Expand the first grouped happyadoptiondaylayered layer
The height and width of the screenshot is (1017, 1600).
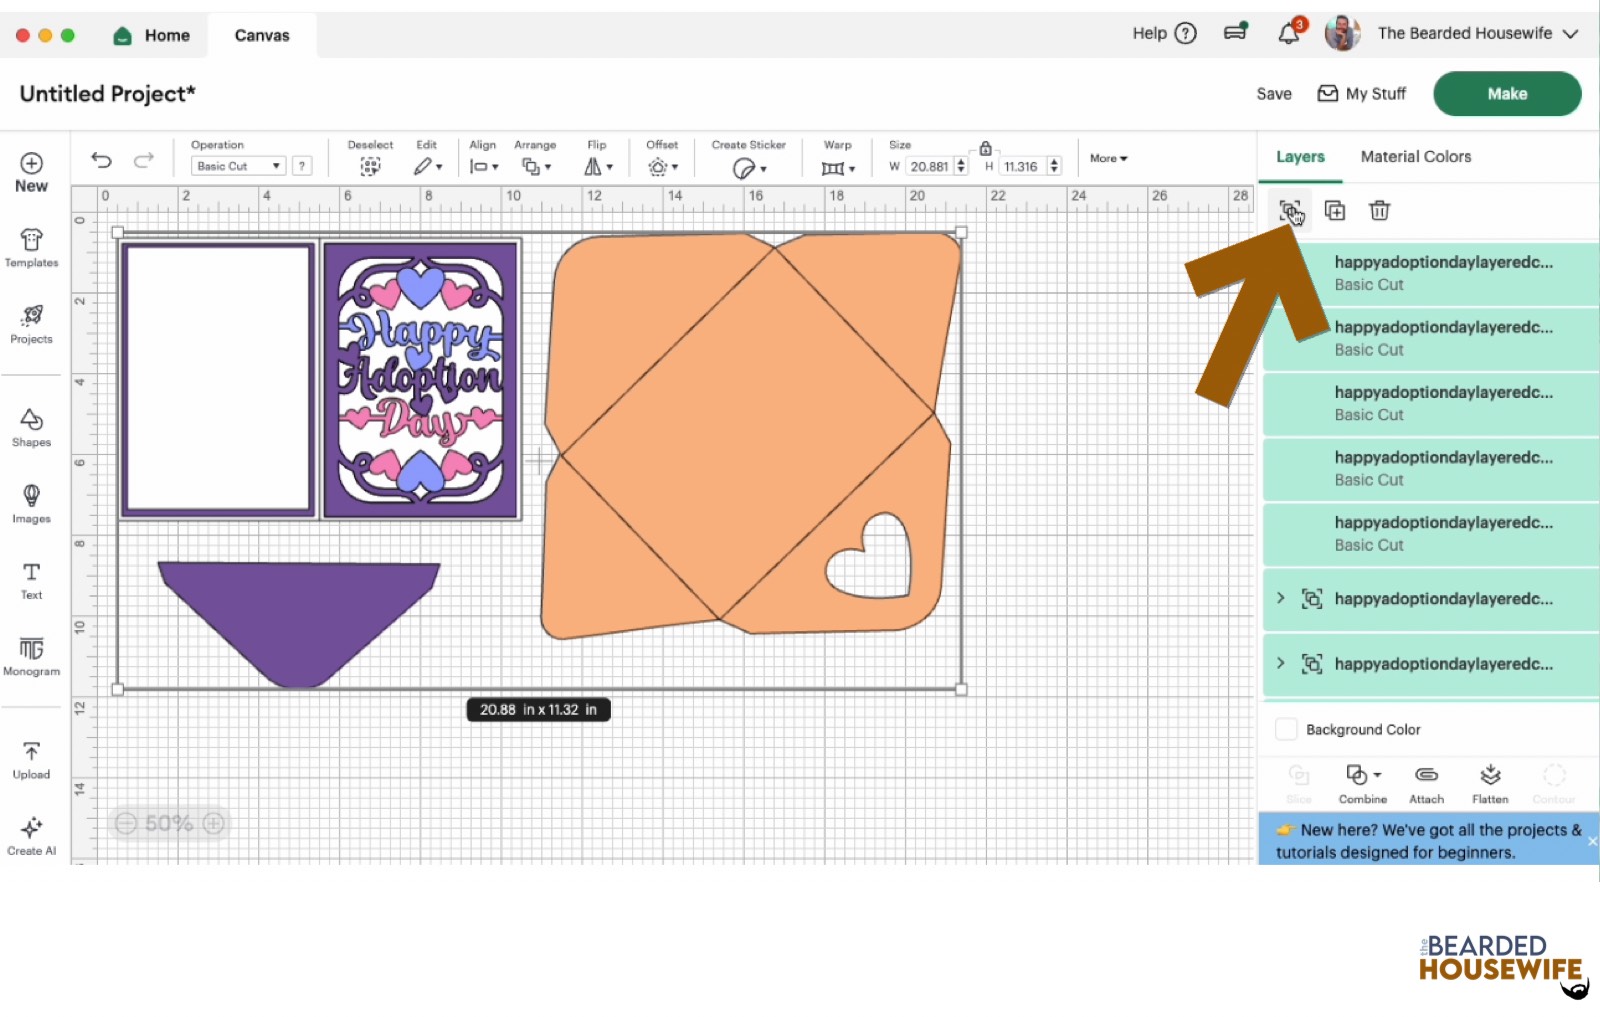[1281, 598]
